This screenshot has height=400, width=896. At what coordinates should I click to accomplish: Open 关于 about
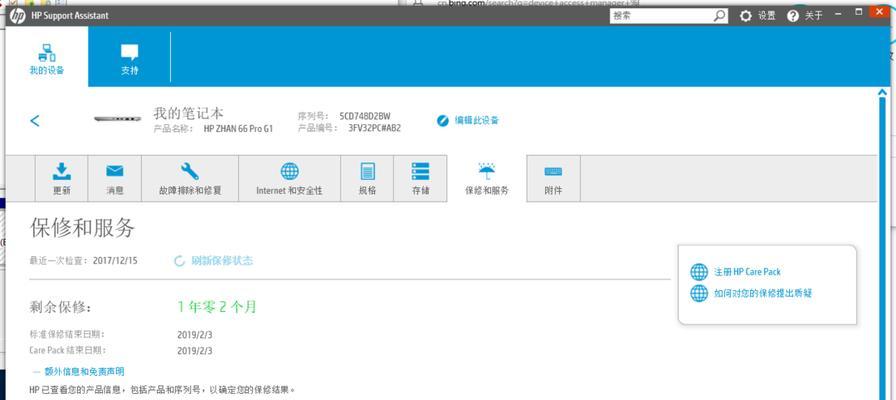(814, 16)
